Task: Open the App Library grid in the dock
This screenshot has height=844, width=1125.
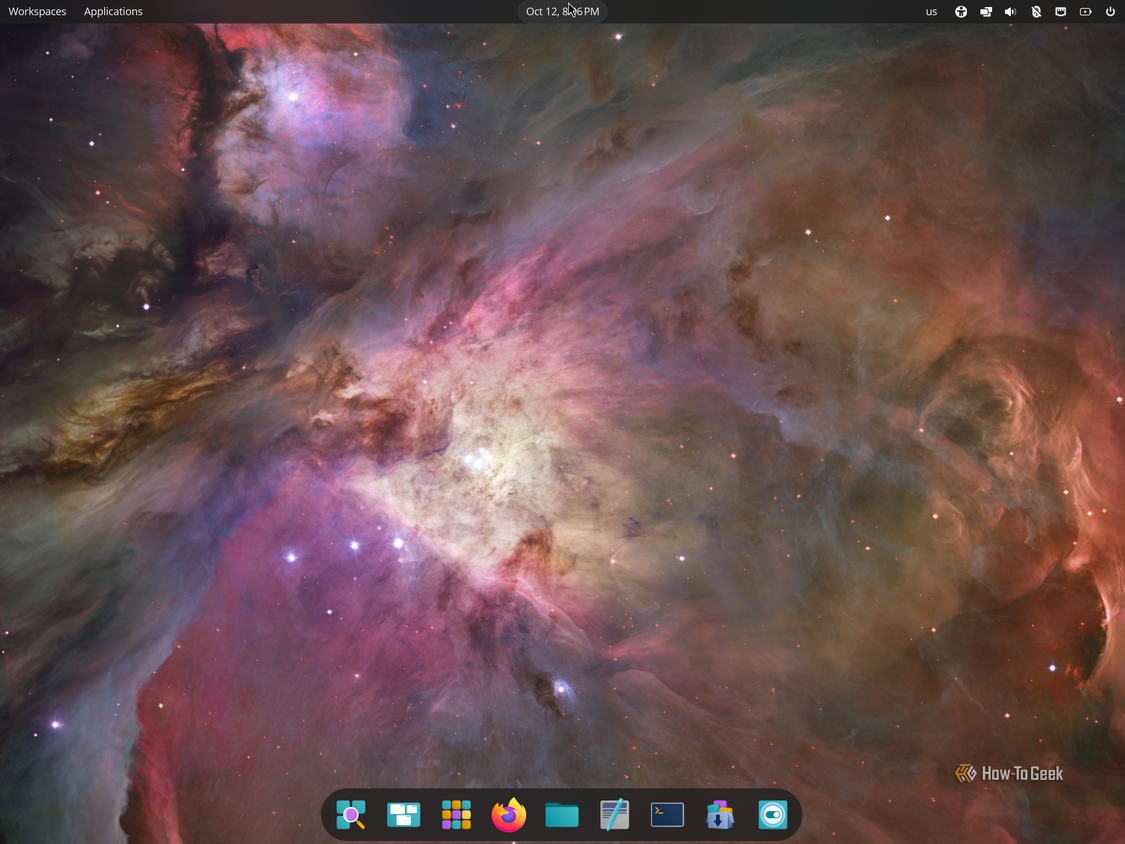Action: click(x=456, y=815)
